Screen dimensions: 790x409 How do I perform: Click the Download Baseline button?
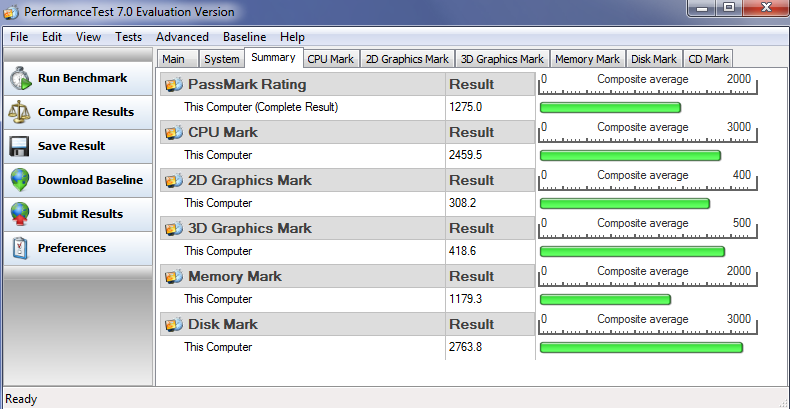(78, 180)
